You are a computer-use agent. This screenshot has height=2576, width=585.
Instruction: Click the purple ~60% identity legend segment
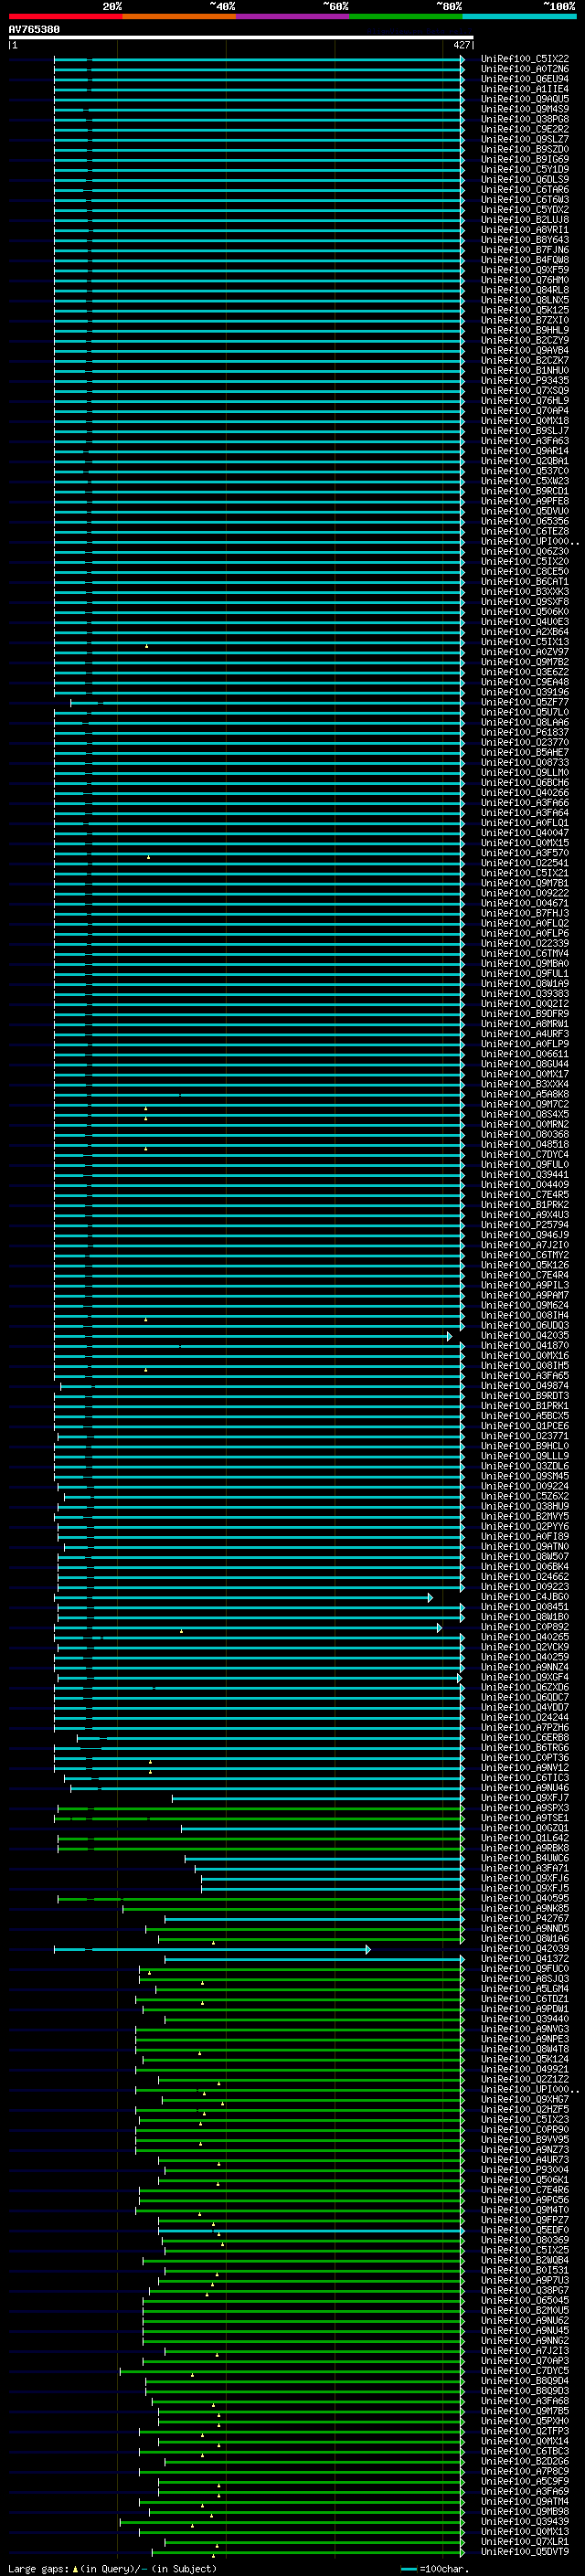point(293,16)
